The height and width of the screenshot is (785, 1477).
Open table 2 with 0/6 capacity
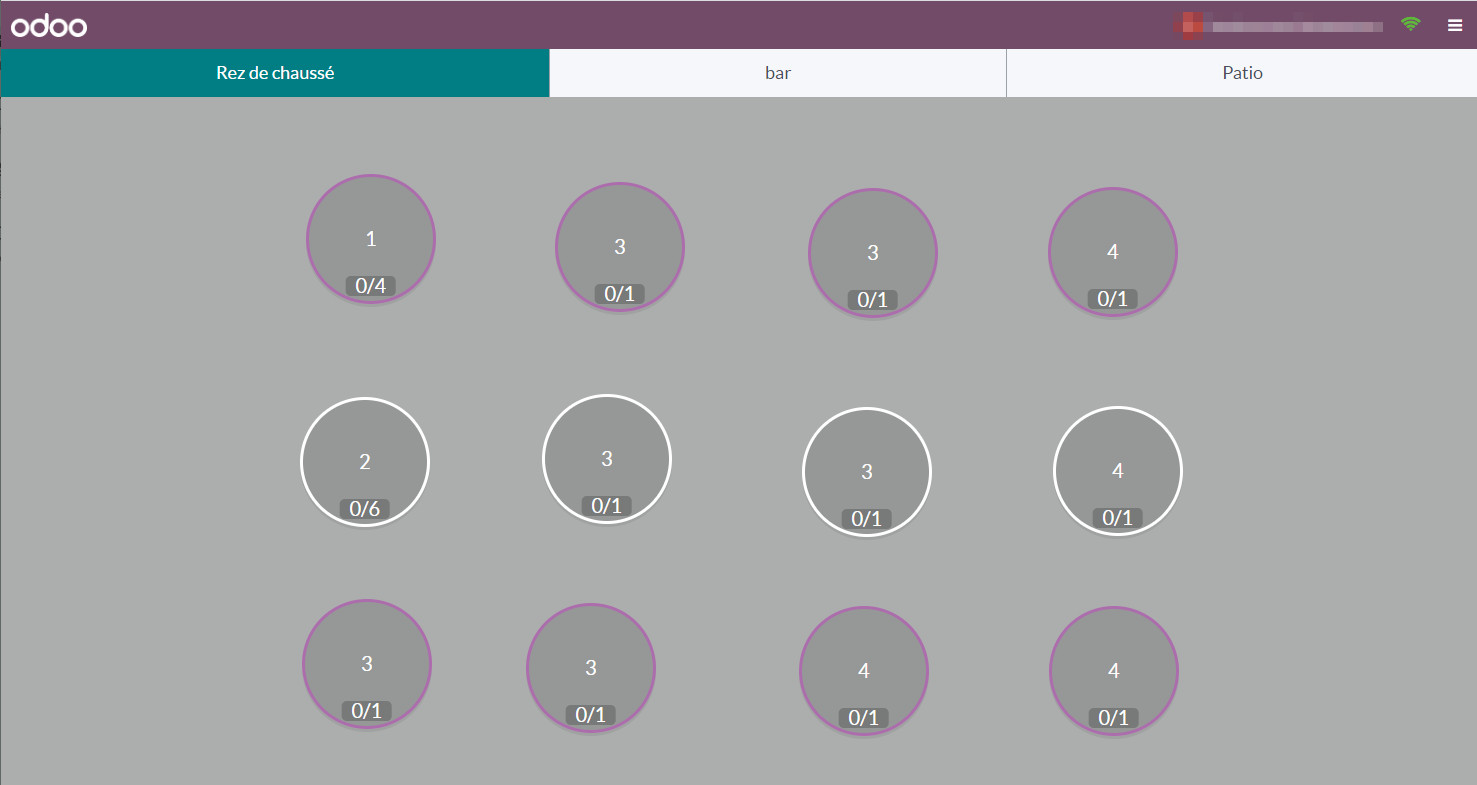[365, 461]
